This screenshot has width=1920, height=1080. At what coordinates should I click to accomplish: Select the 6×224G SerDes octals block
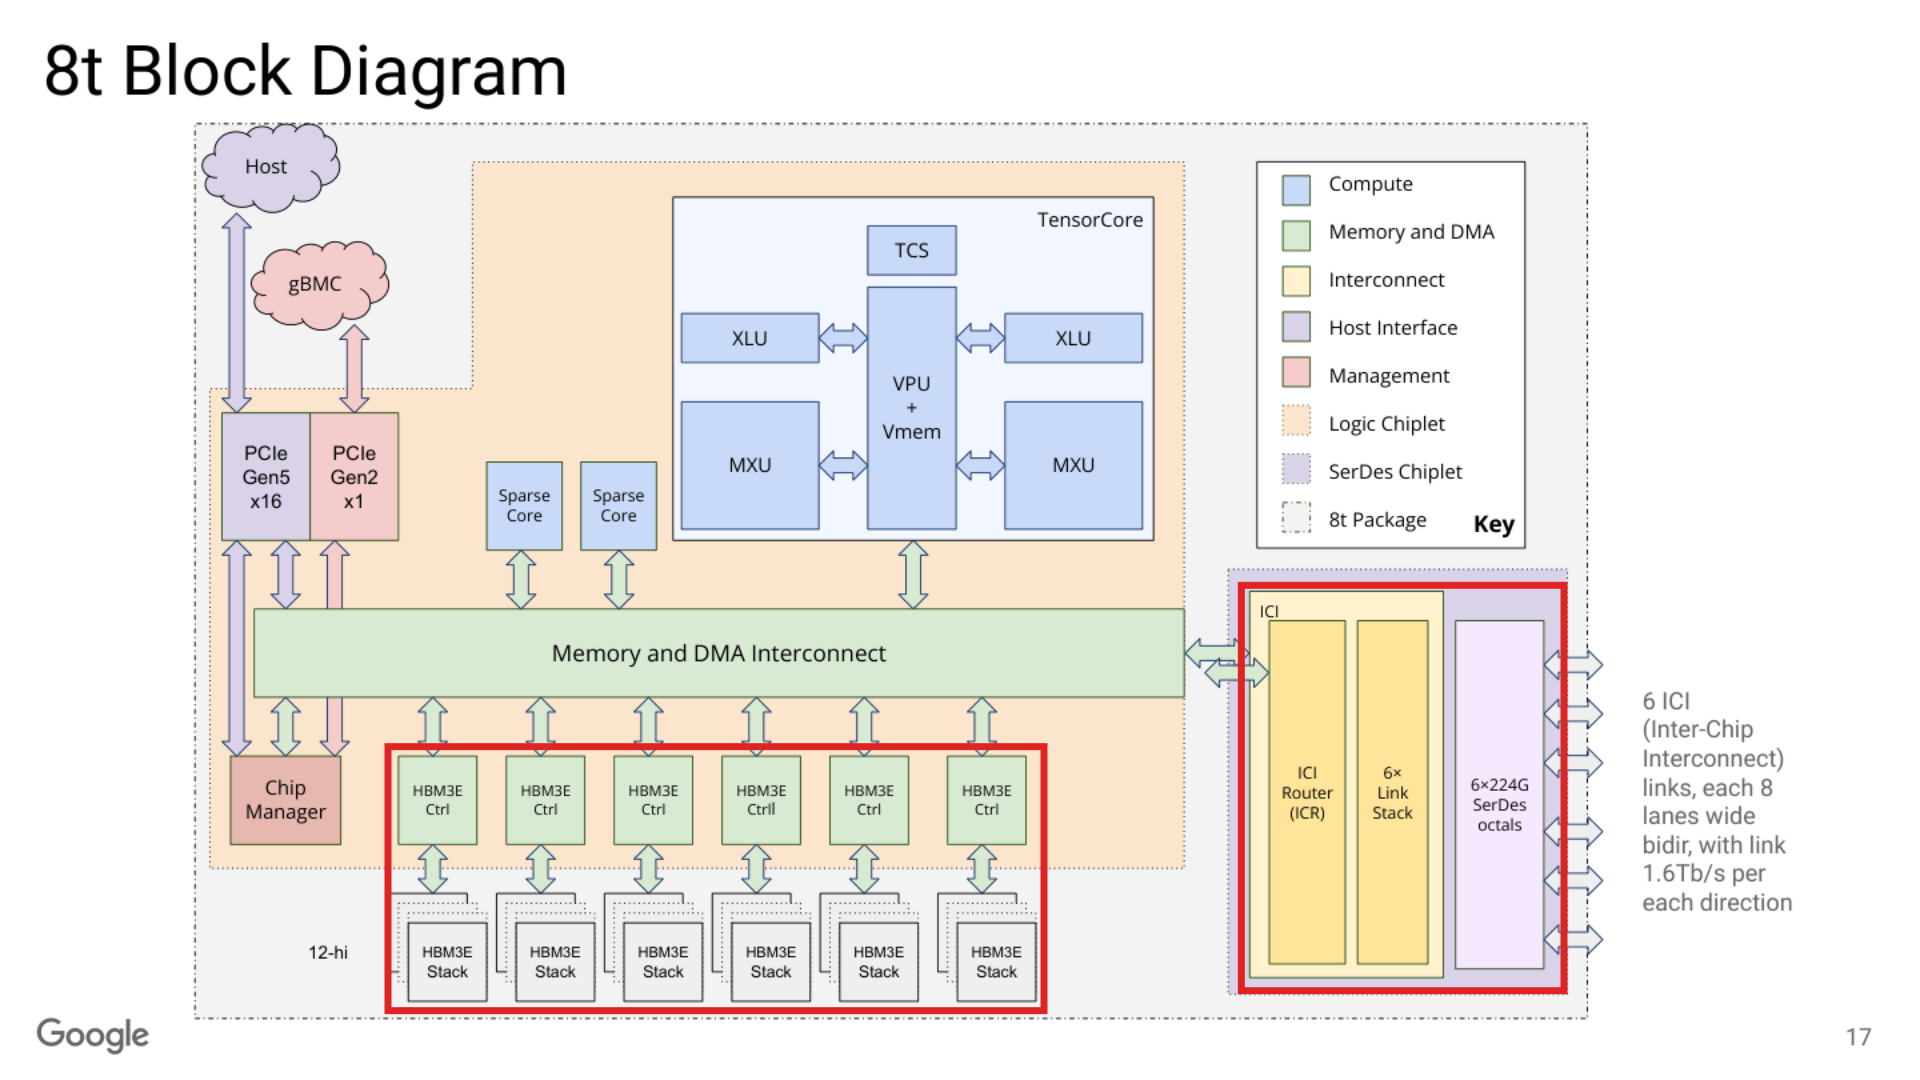[1500, 794]
